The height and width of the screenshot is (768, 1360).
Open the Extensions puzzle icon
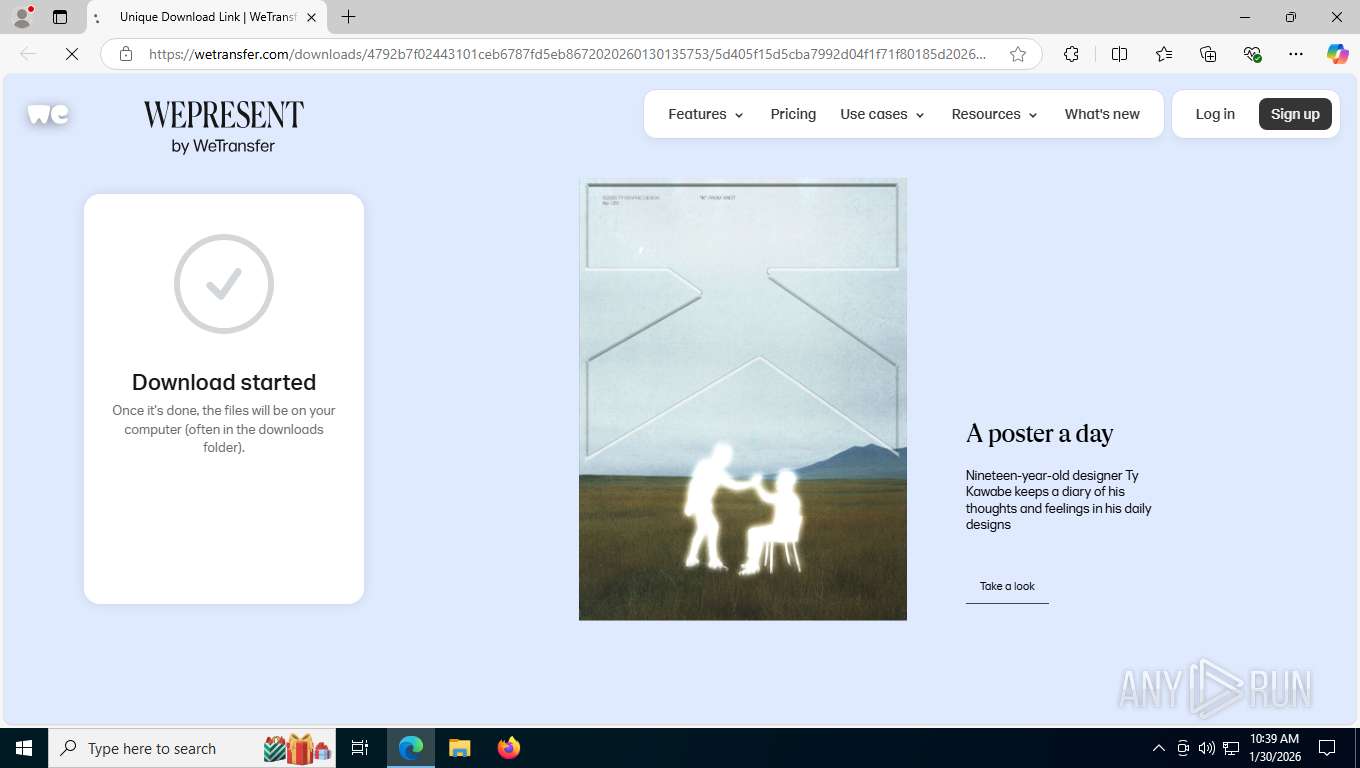click(x=1071, y=54)
